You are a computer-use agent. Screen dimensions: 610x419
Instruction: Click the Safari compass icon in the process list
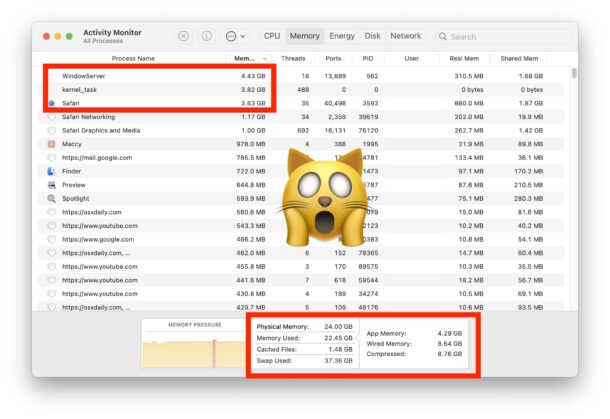tap(52, 103)
